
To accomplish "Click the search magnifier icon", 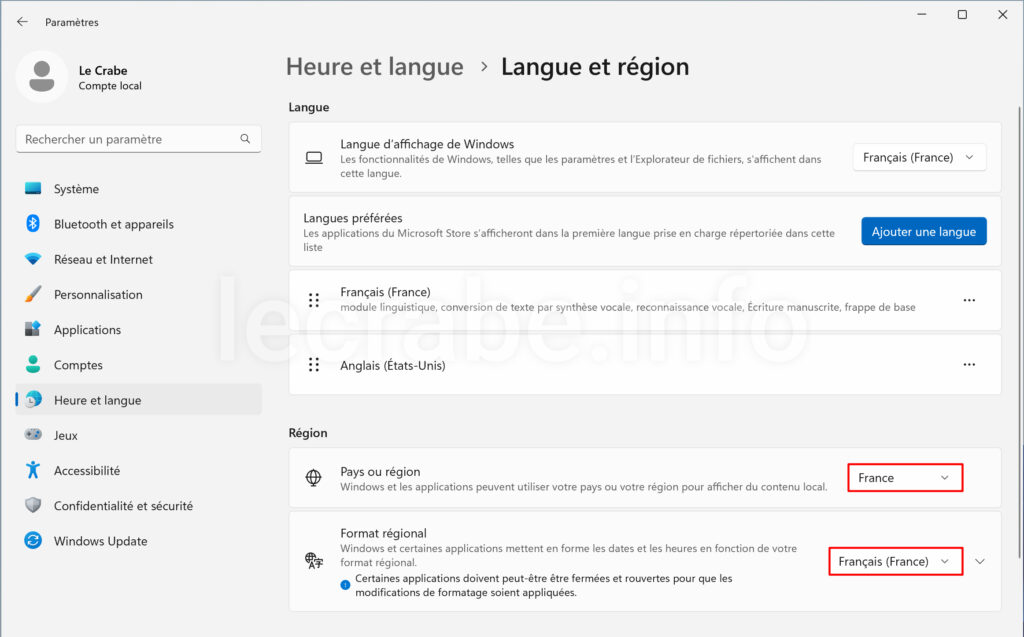I will click(245, 139).
